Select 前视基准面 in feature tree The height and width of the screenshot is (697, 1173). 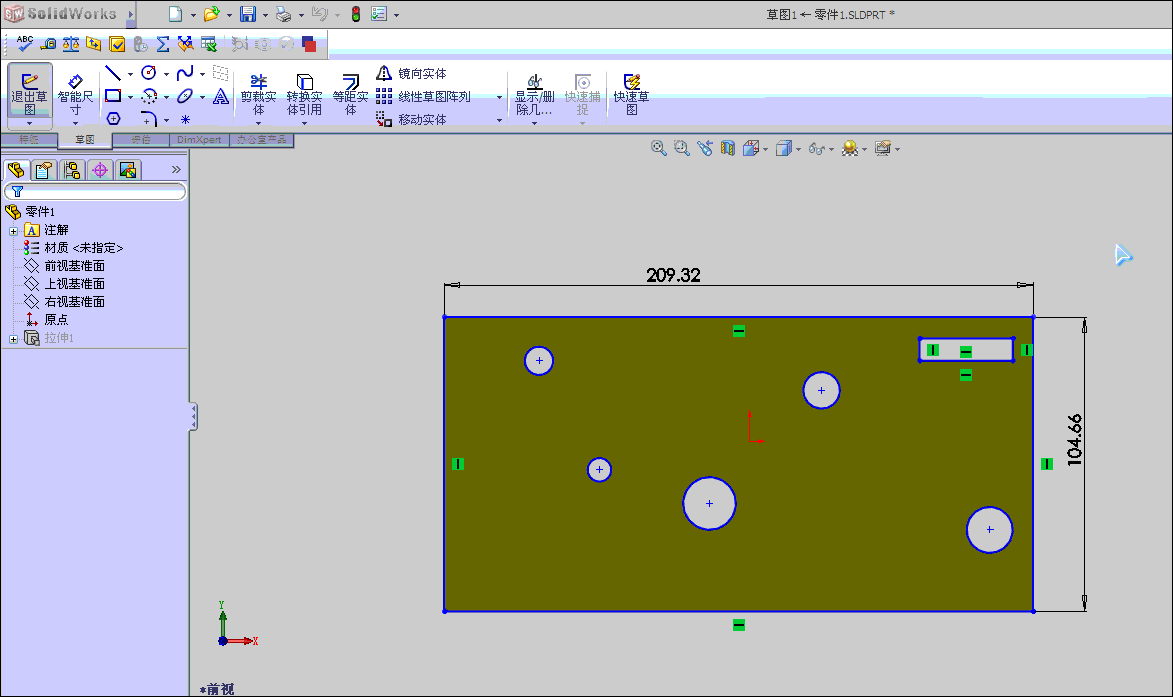[74, 265]
